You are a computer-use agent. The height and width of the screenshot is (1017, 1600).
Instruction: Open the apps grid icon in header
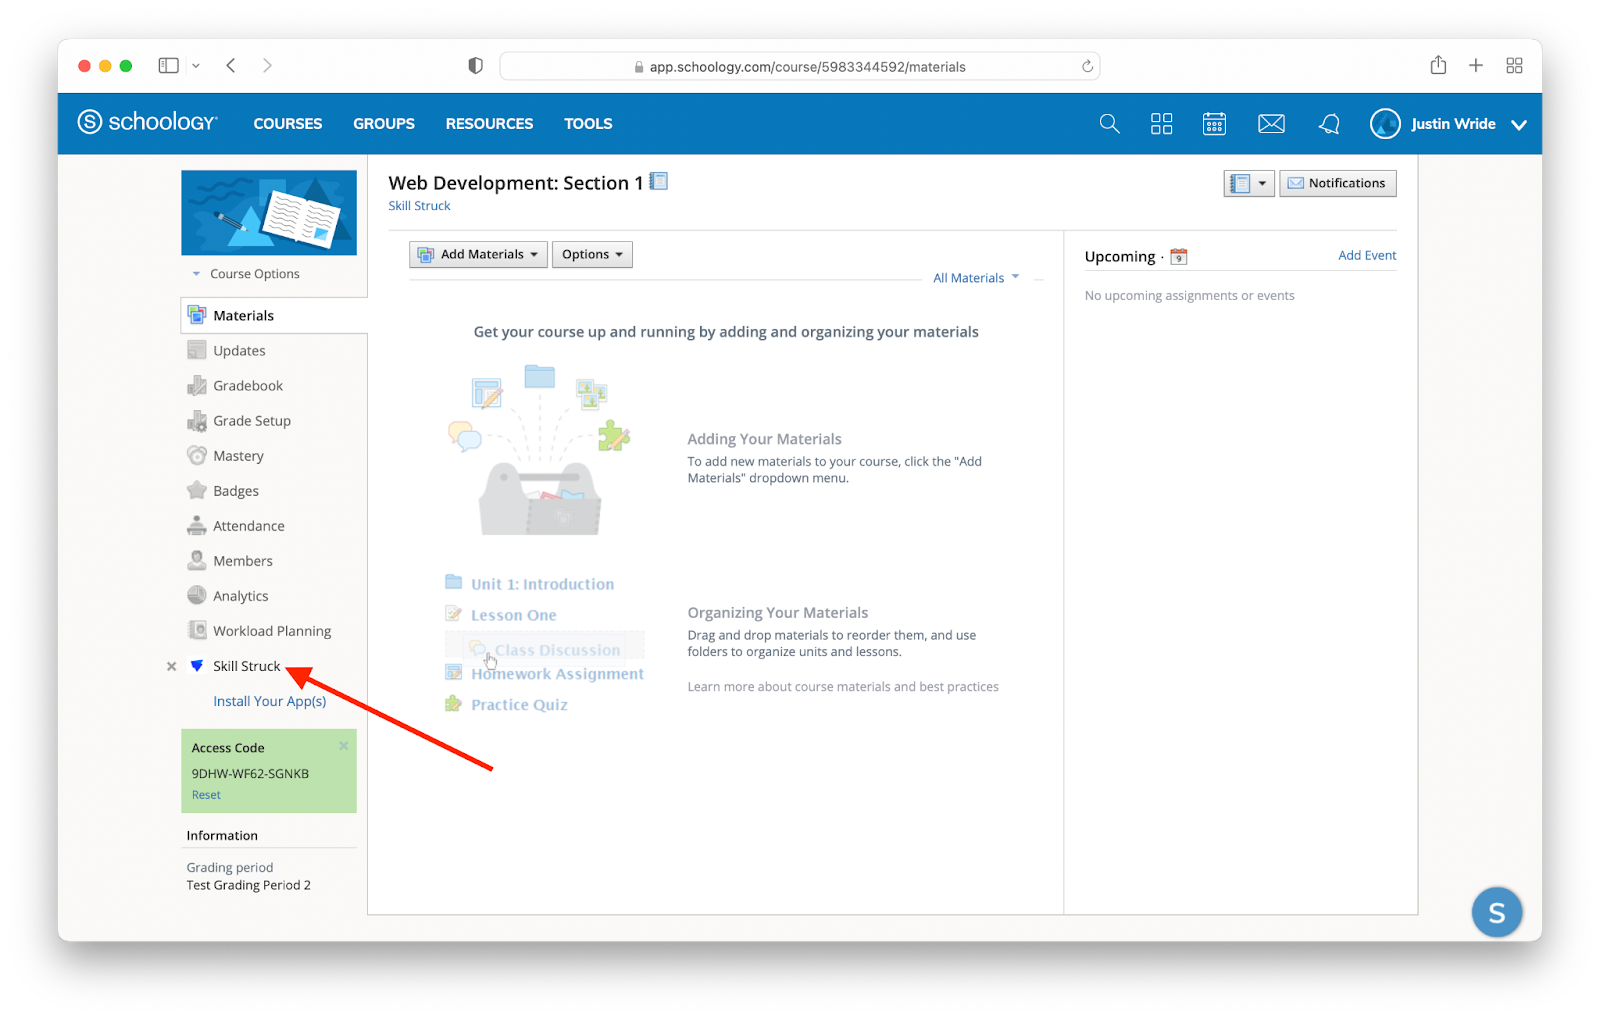point(1161,124)
